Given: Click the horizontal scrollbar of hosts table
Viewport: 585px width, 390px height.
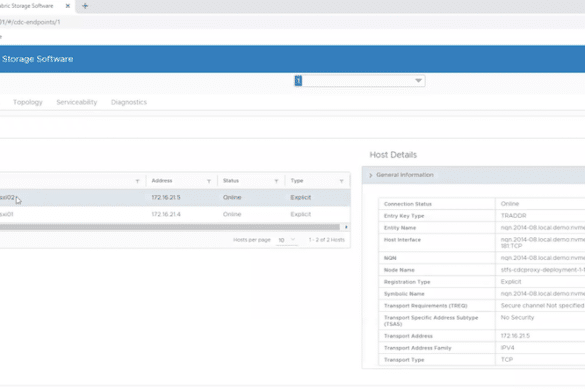Looking at the screenshot, I should point(170,227).
